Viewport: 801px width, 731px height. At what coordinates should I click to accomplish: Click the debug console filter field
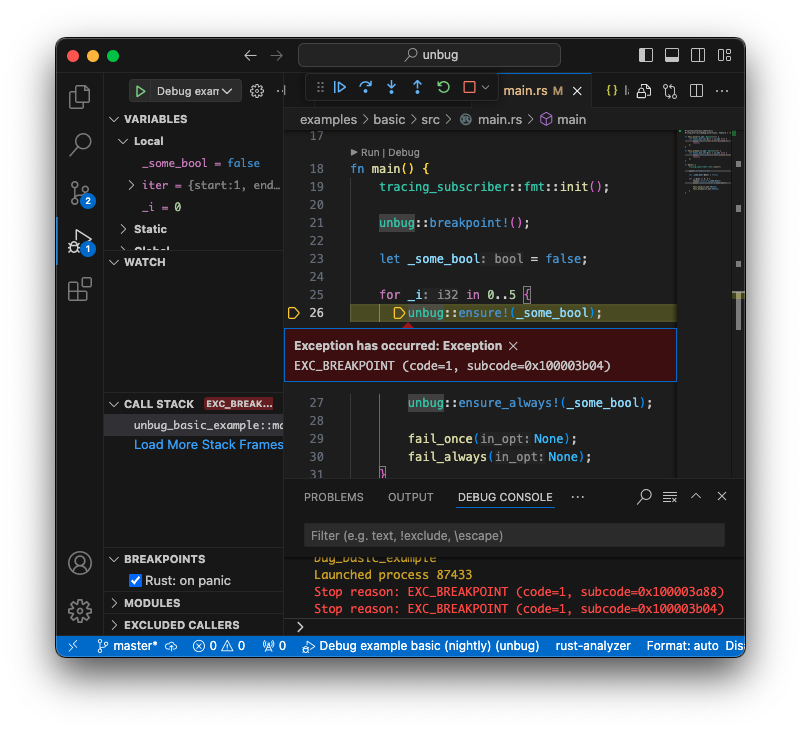[x=513, y=536]
